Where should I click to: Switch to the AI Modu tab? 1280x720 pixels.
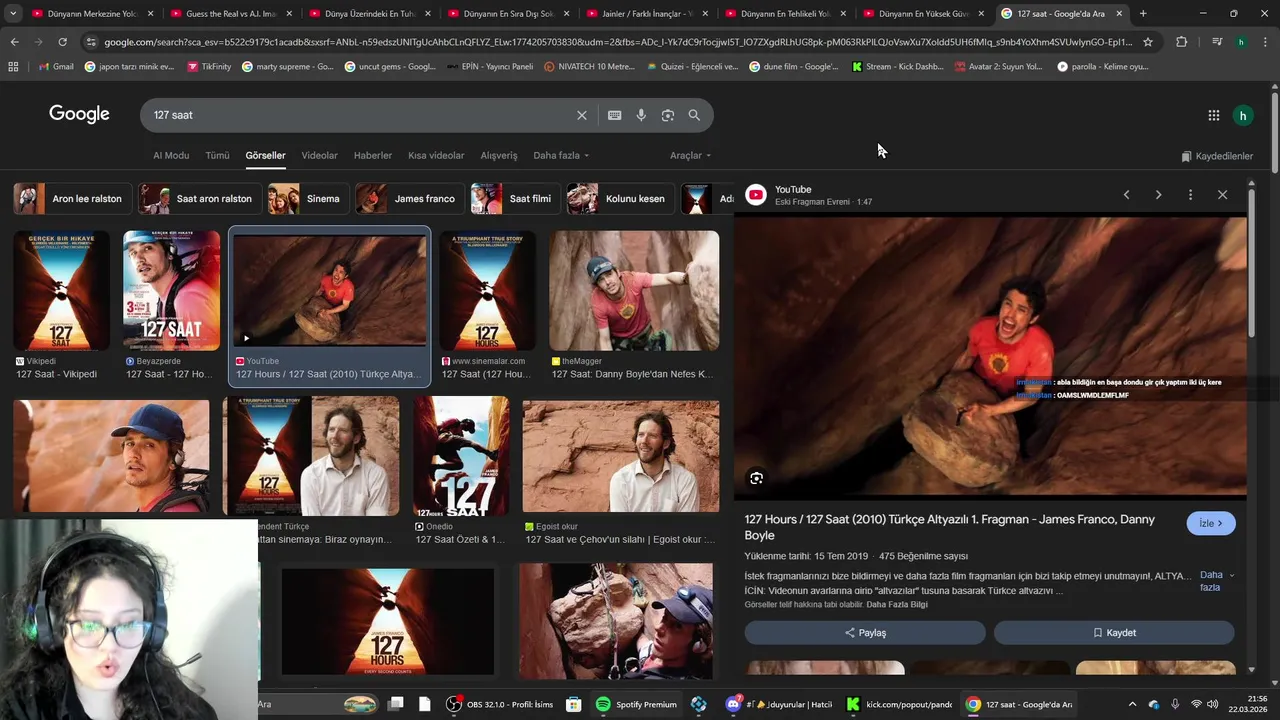[x=171, y=155]
